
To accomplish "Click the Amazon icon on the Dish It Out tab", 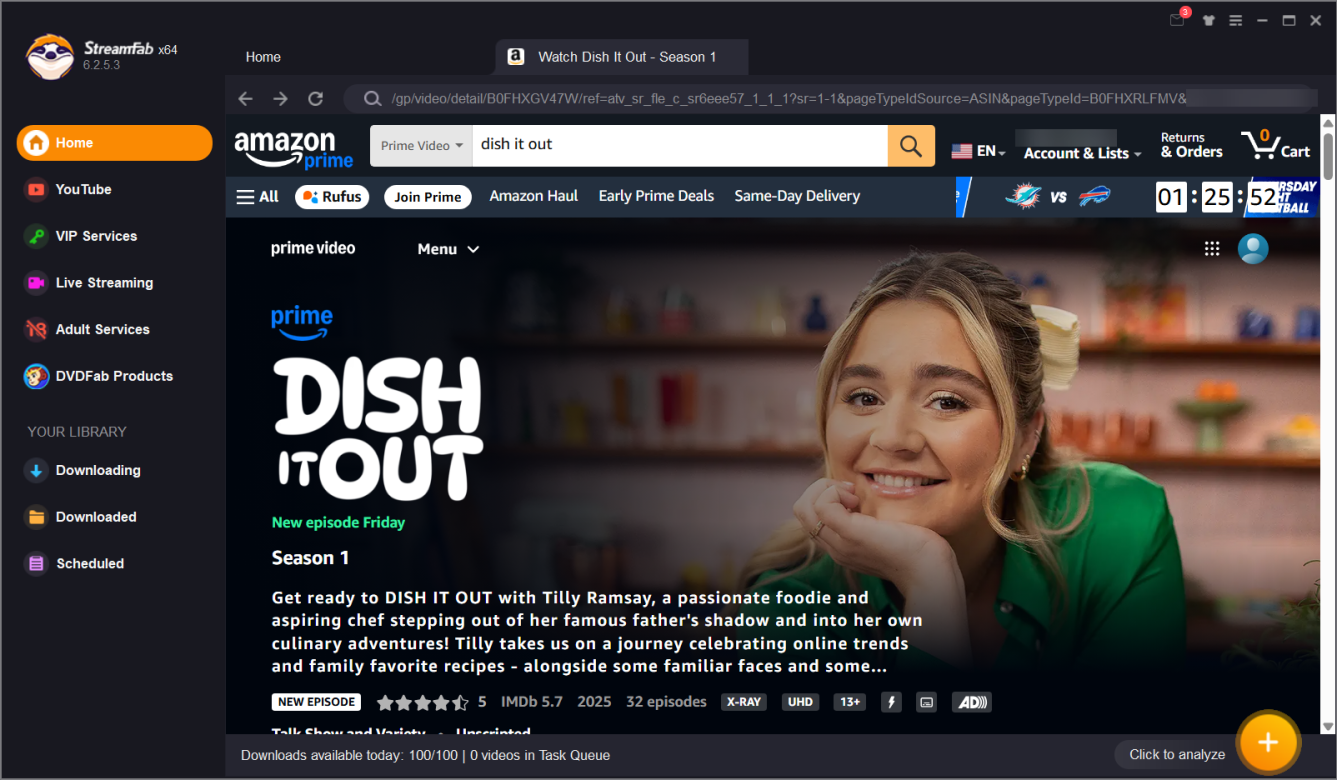I will tap(516, 57).
